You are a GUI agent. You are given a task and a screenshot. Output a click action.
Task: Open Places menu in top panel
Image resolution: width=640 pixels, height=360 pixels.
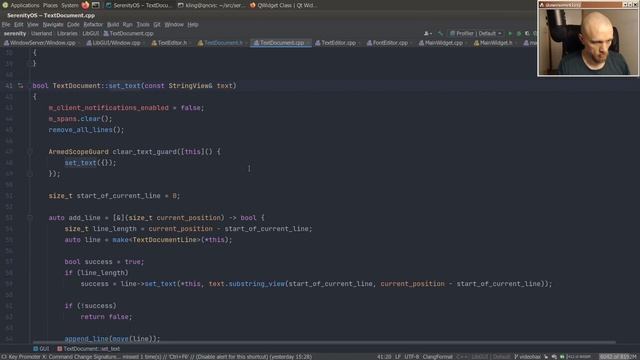pyautogui.click(x=50, y=5)
